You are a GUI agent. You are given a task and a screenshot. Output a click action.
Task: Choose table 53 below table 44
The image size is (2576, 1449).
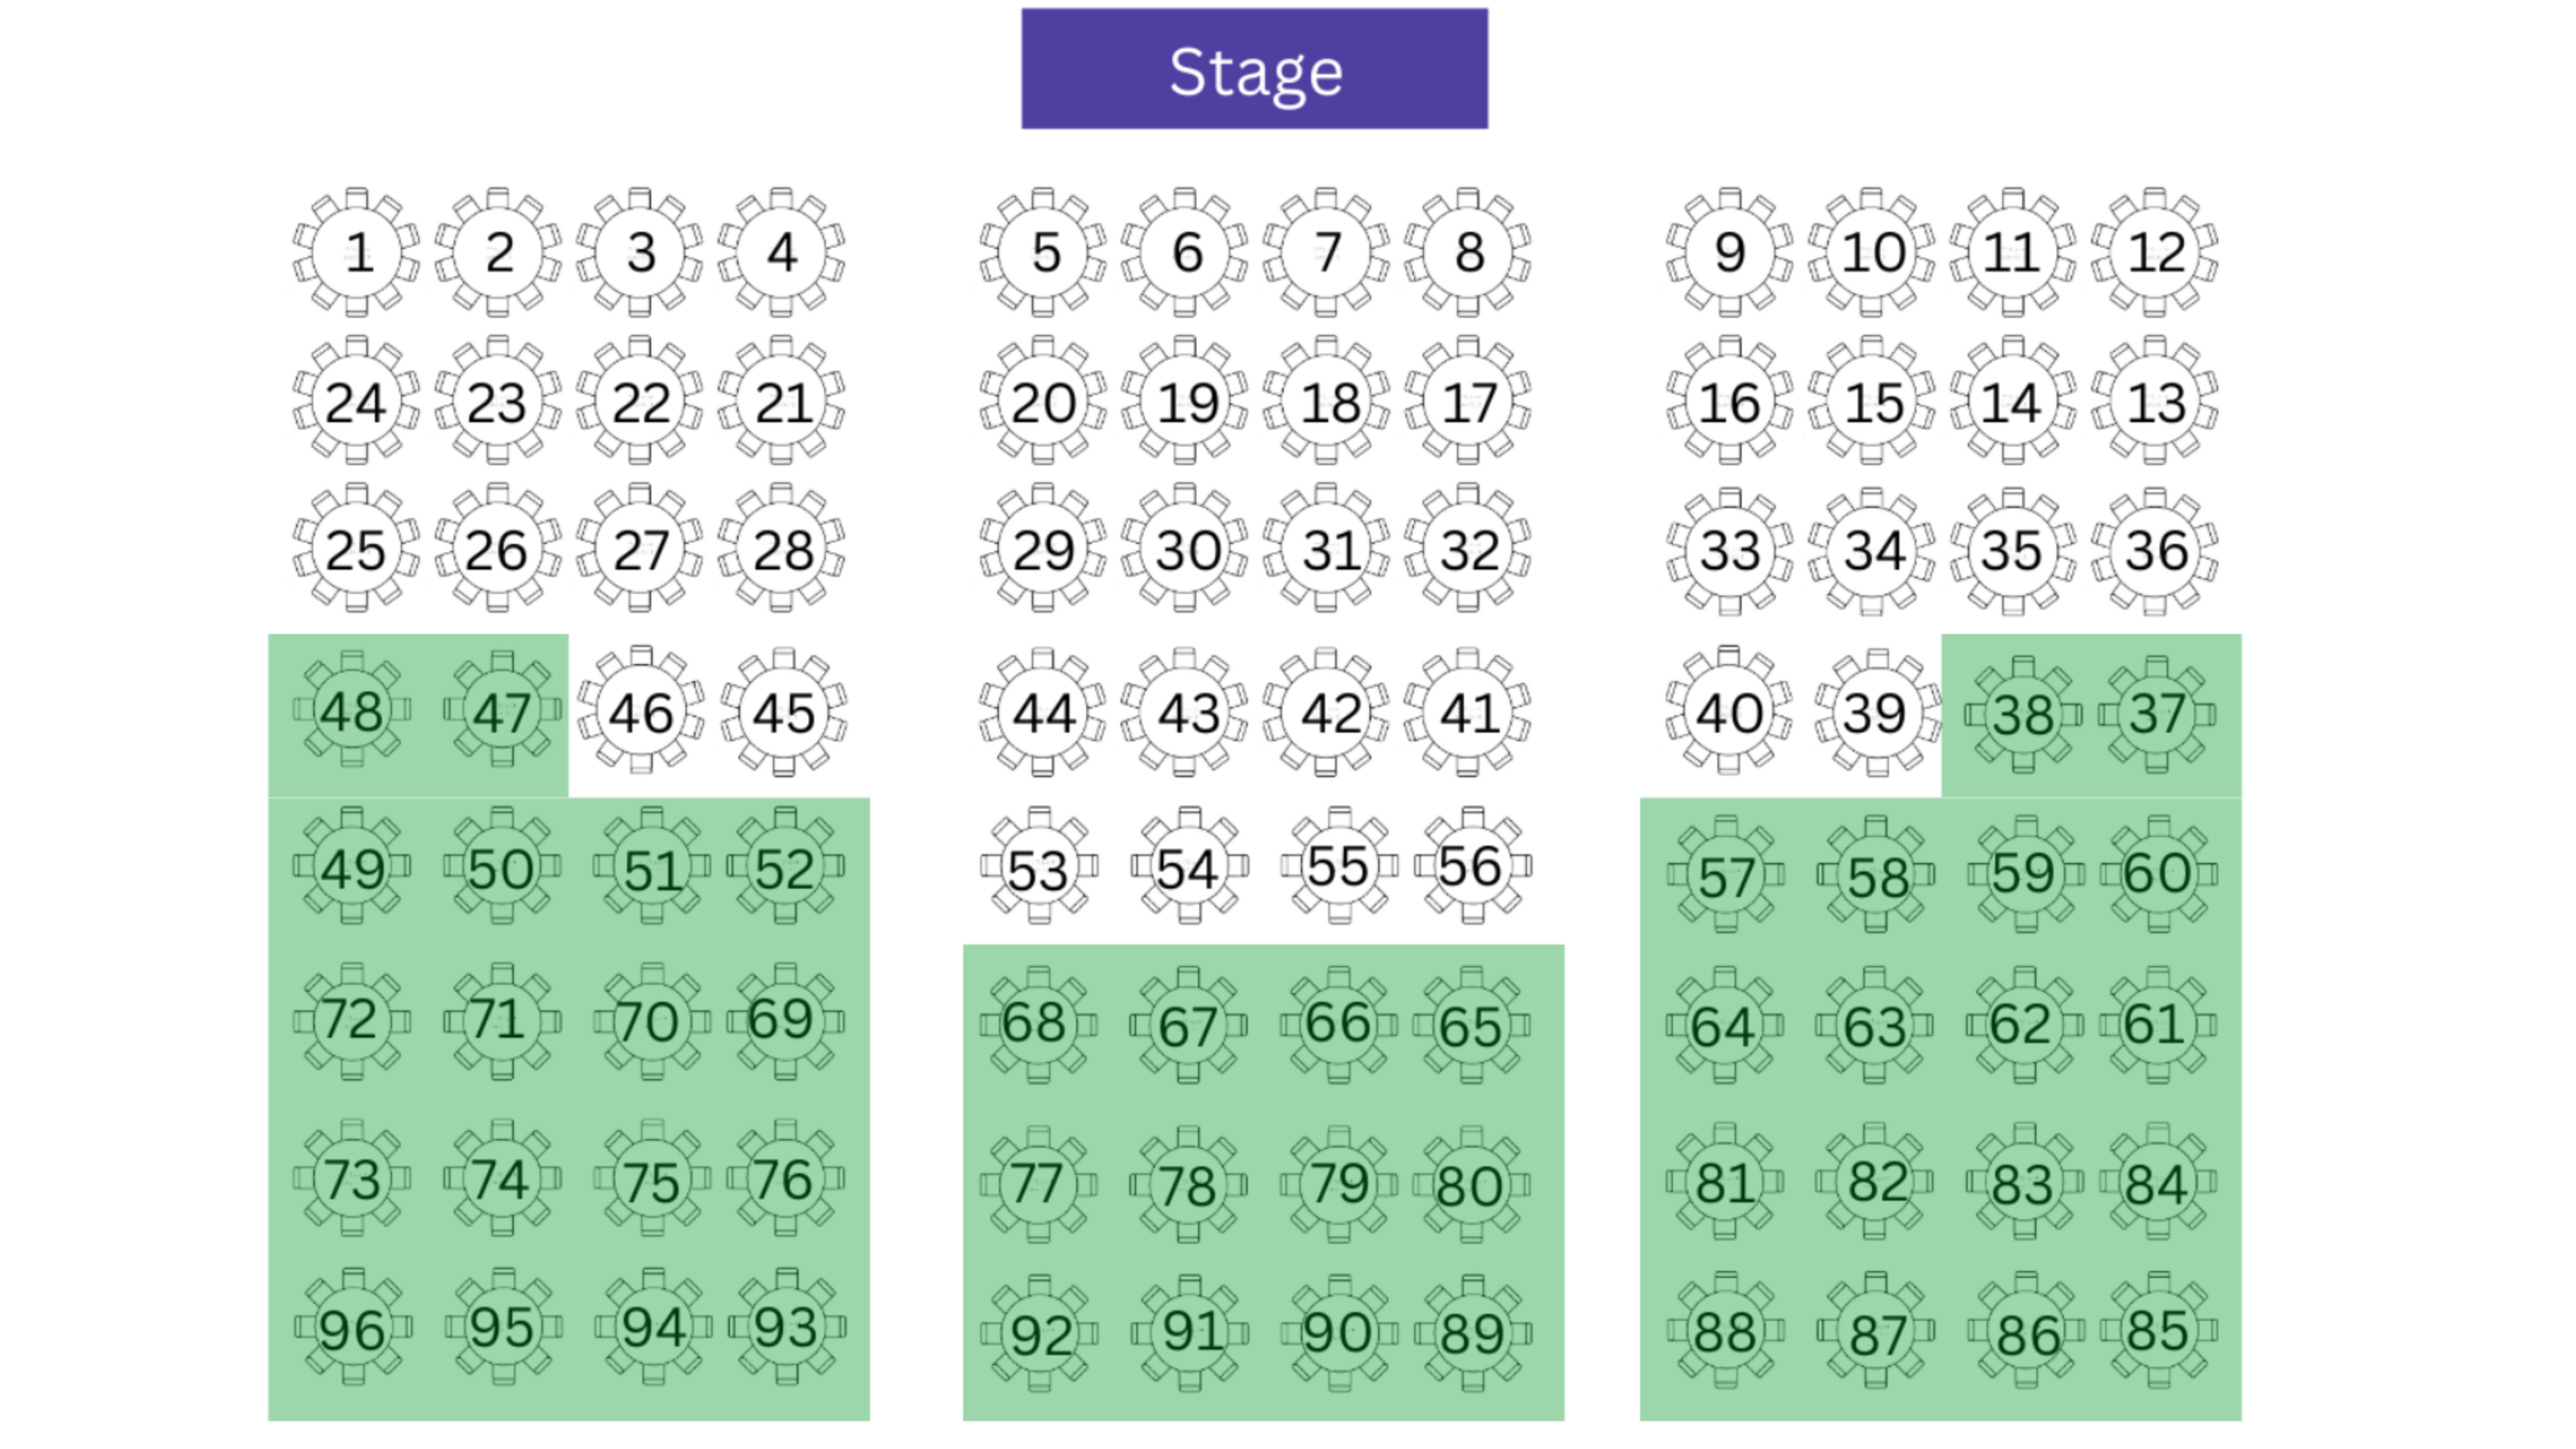1039,868
